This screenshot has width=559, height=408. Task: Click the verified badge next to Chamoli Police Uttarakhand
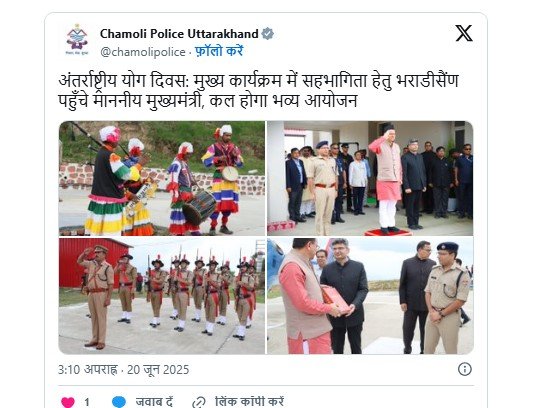click(x=268, y=34)
